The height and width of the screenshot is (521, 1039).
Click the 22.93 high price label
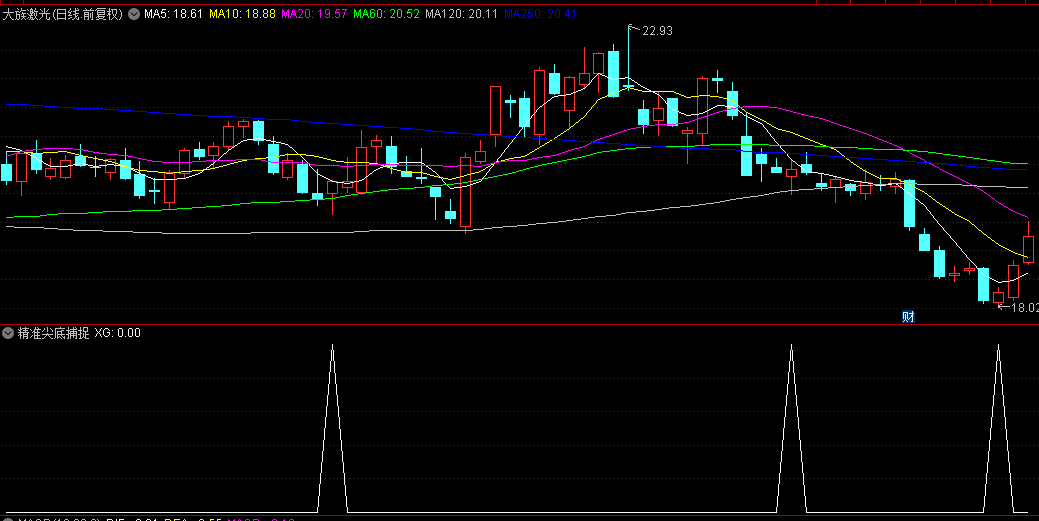tap(657, 30)
